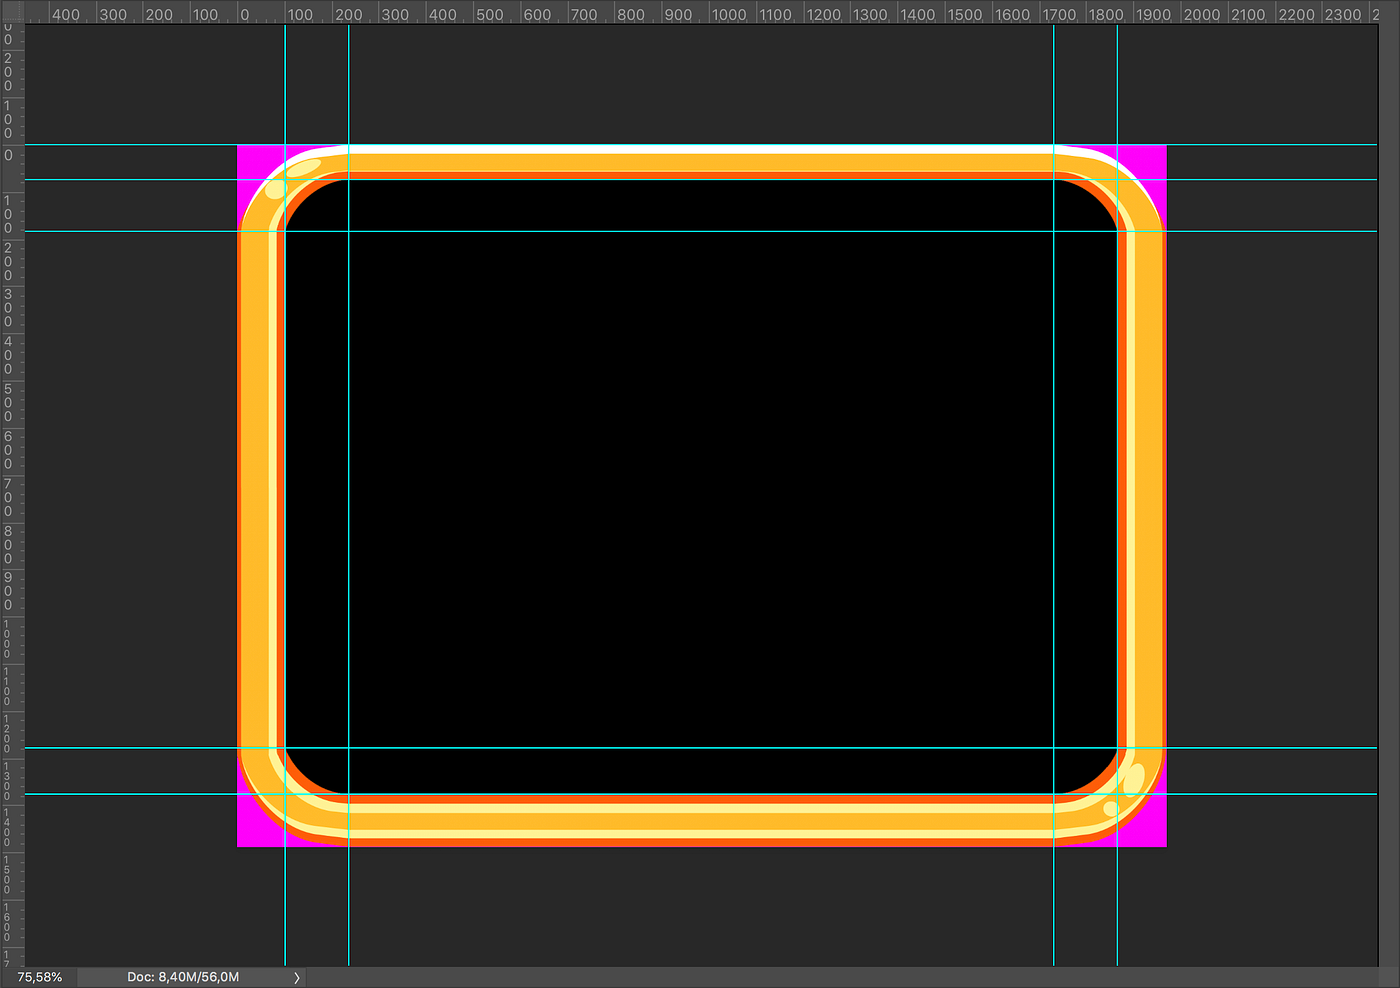Click the ruler origin corner square
Viewport: 1400px width, 988px height.
tap(11, 13)
